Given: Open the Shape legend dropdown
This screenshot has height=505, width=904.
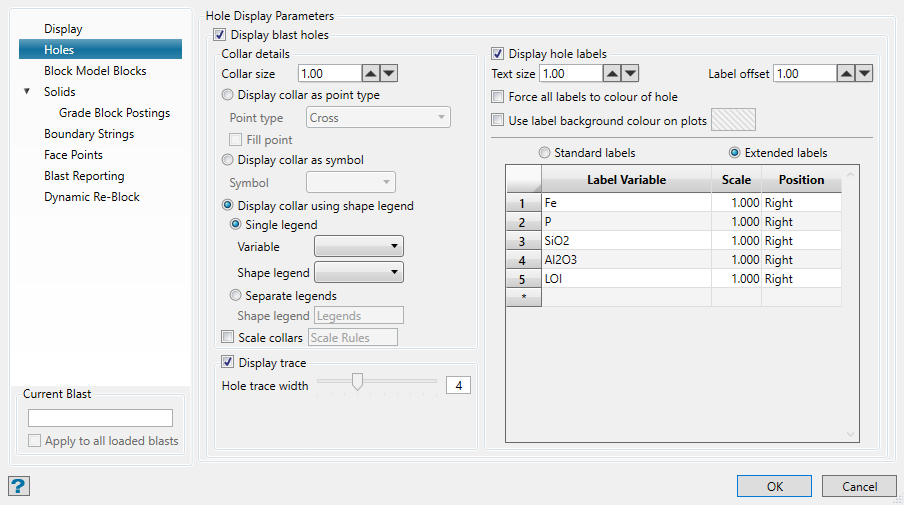Looking at the screenshot, I should click(x=359, y=271).
